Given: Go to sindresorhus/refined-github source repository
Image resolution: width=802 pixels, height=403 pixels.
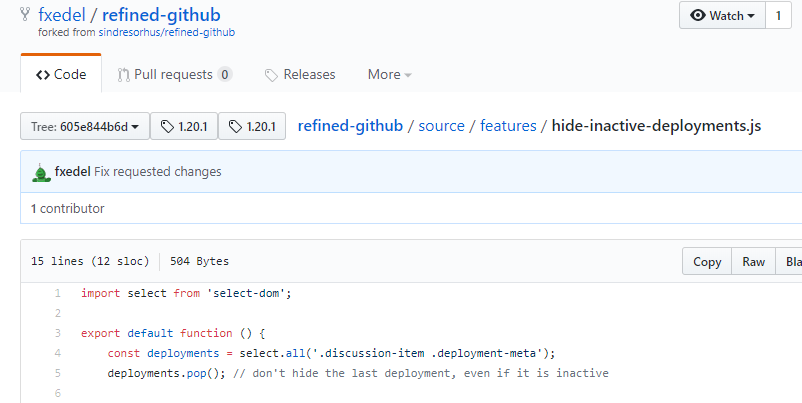Looking at the screenshot, I should click(167, 32).
